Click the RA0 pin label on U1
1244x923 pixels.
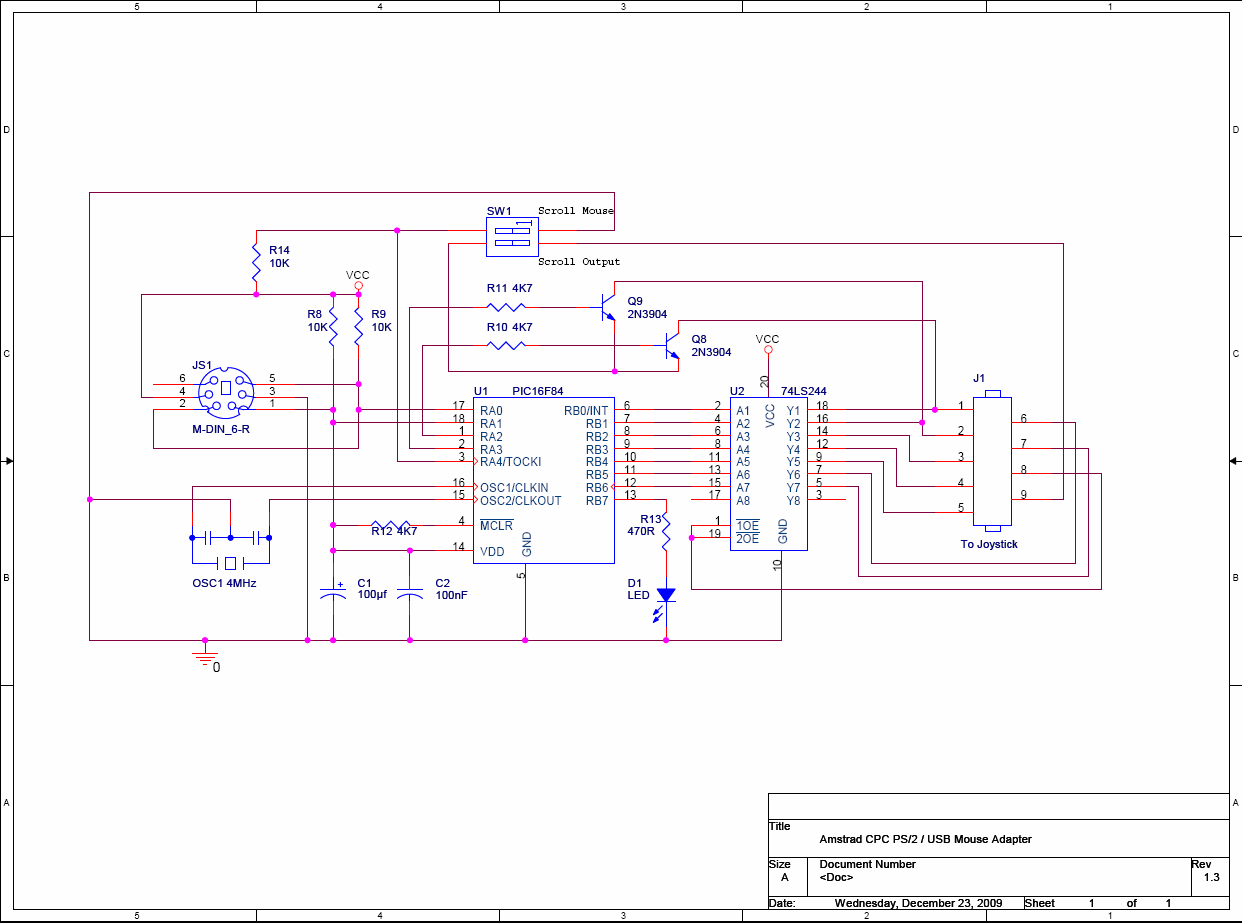[x=491, y=410]
